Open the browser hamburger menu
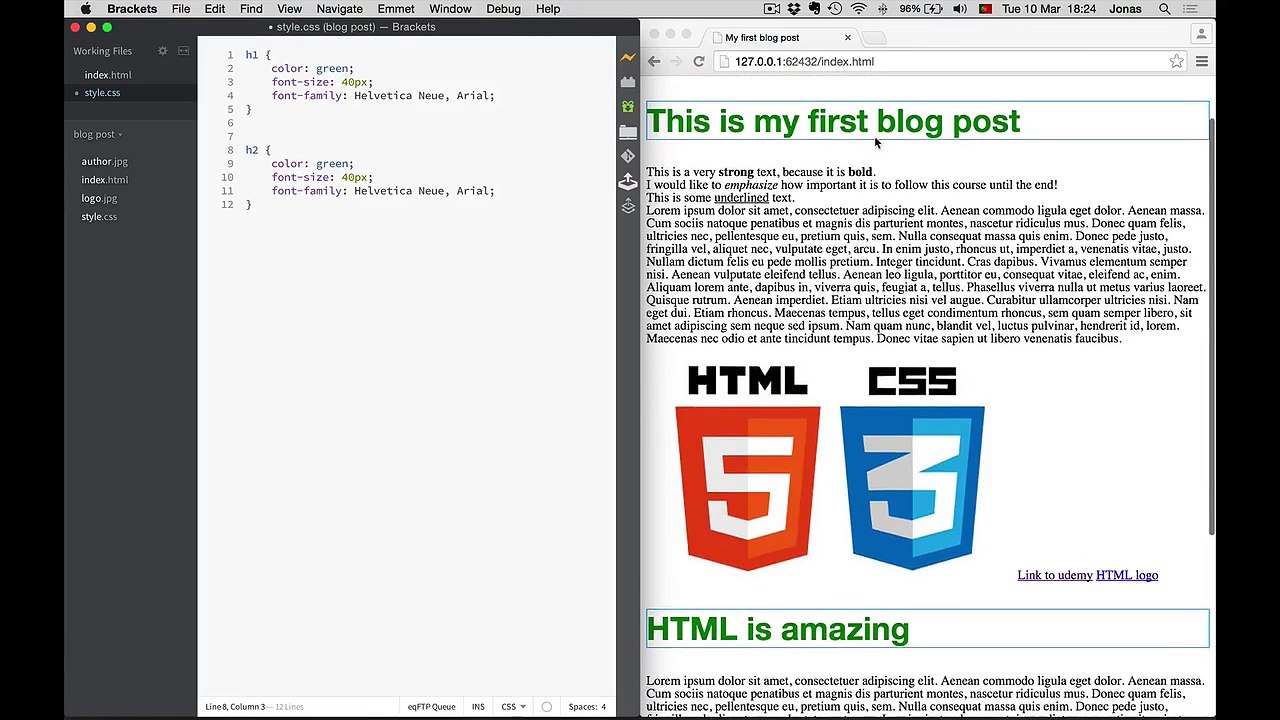This screenshot has height=720, width=1280. tap(1202, 61)
